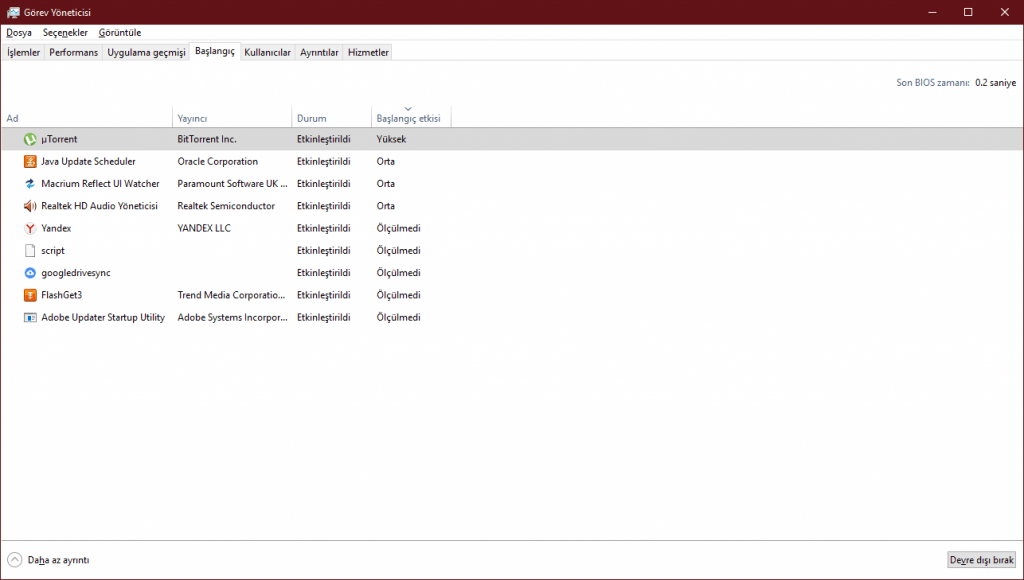Viewport: 1024px width, 580px height.
Task: Switch to the Uygulama geçmişi tab
Action: [x=146, y=52]
